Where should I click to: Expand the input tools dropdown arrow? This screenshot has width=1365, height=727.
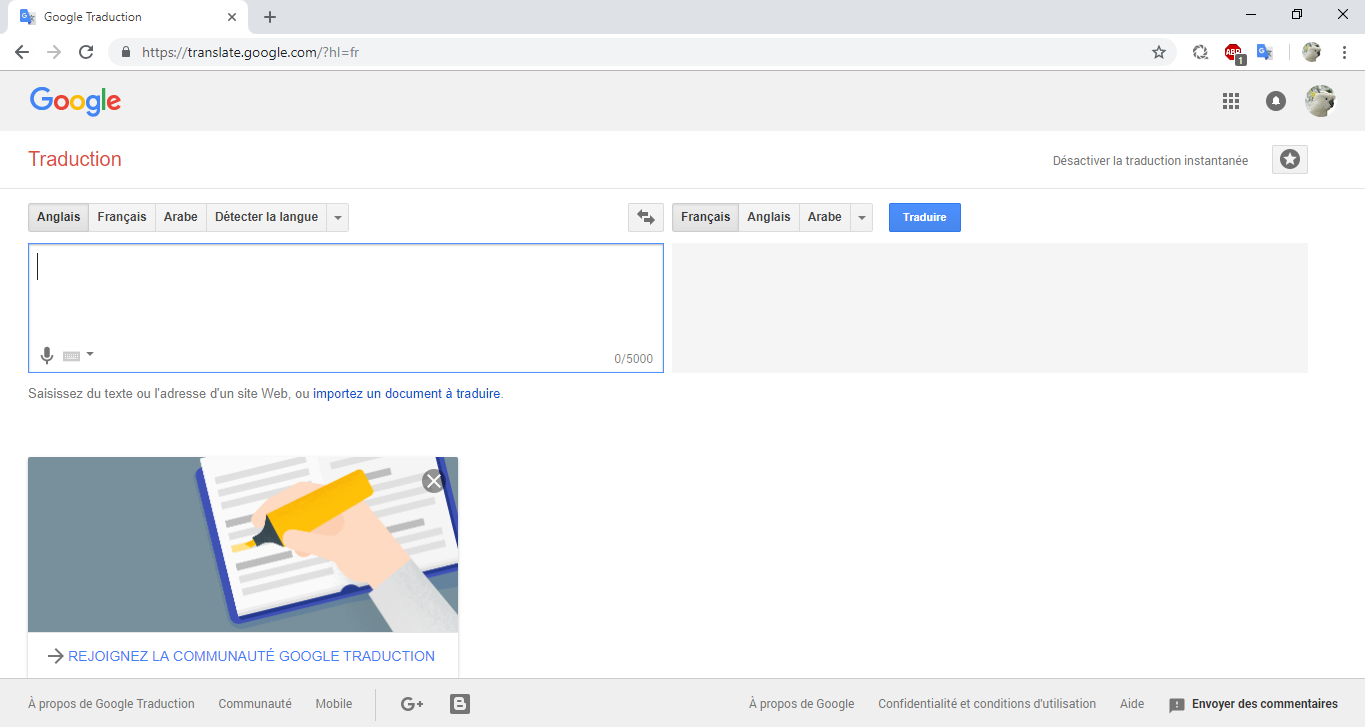pos(90,354)
